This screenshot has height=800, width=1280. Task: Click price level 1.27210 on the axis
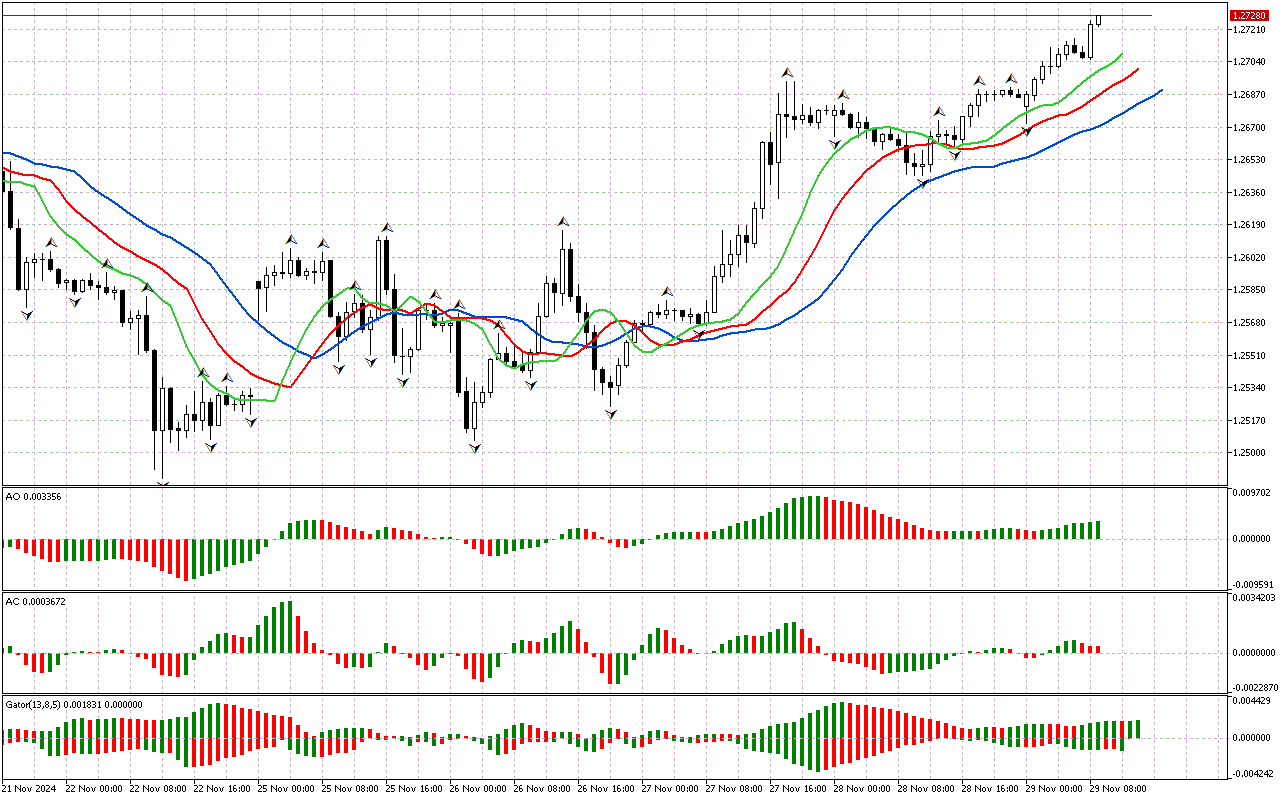coord(1248,30)
